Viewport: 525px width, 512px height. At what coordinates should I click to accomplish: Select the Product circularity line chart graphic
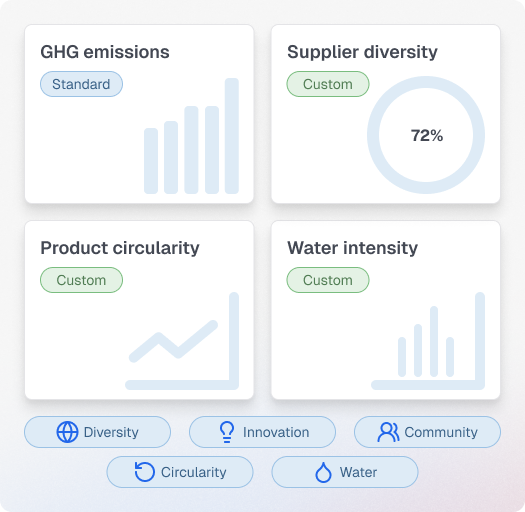[182, 341]
